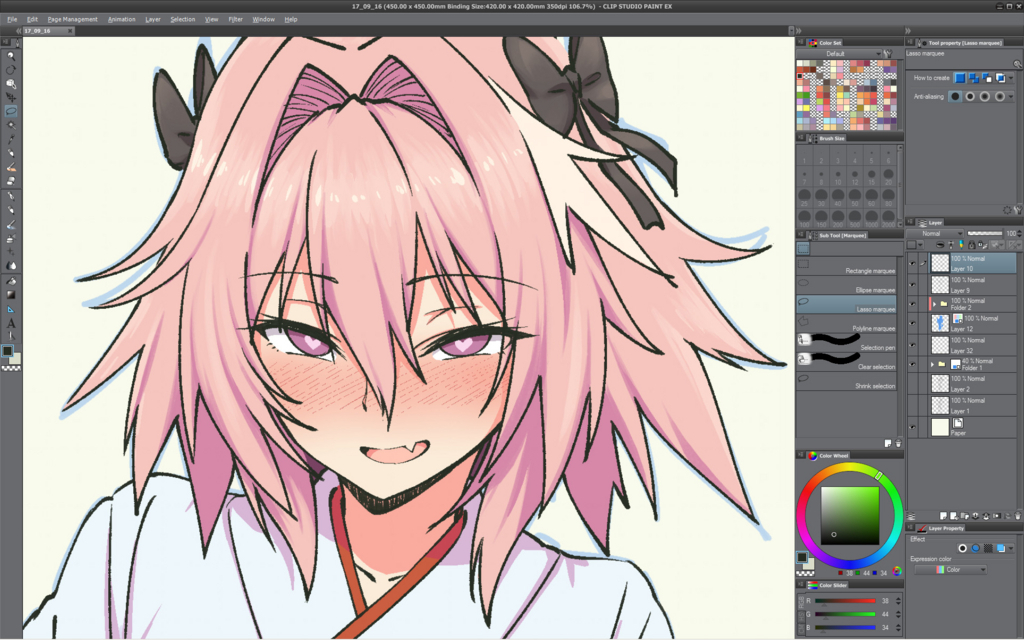Click the Layer 1 thumbnail
Screen dimensions: 1024x640
click(x=940, y=406)
